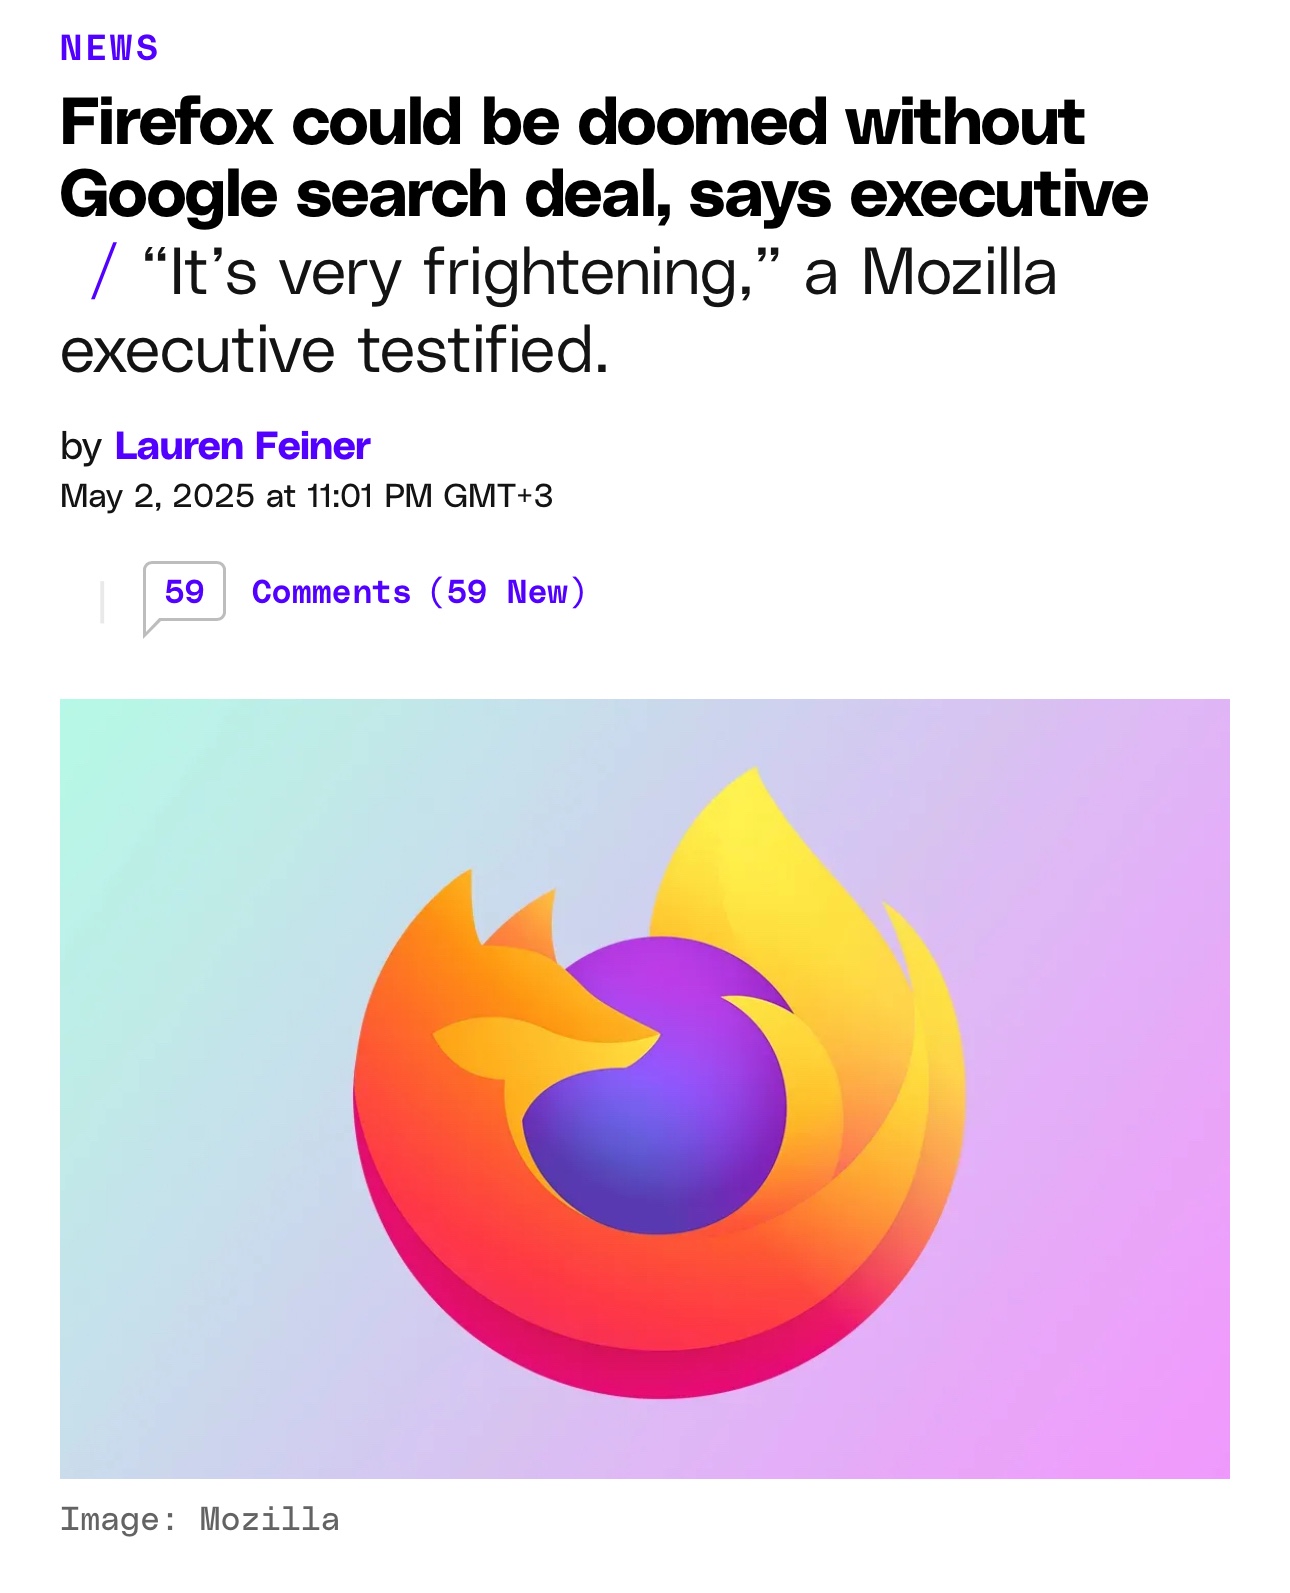This screenshot has width=1290, height=1593.
Task: Click the GMT+3 timezone text
Action: click(497, 496)
